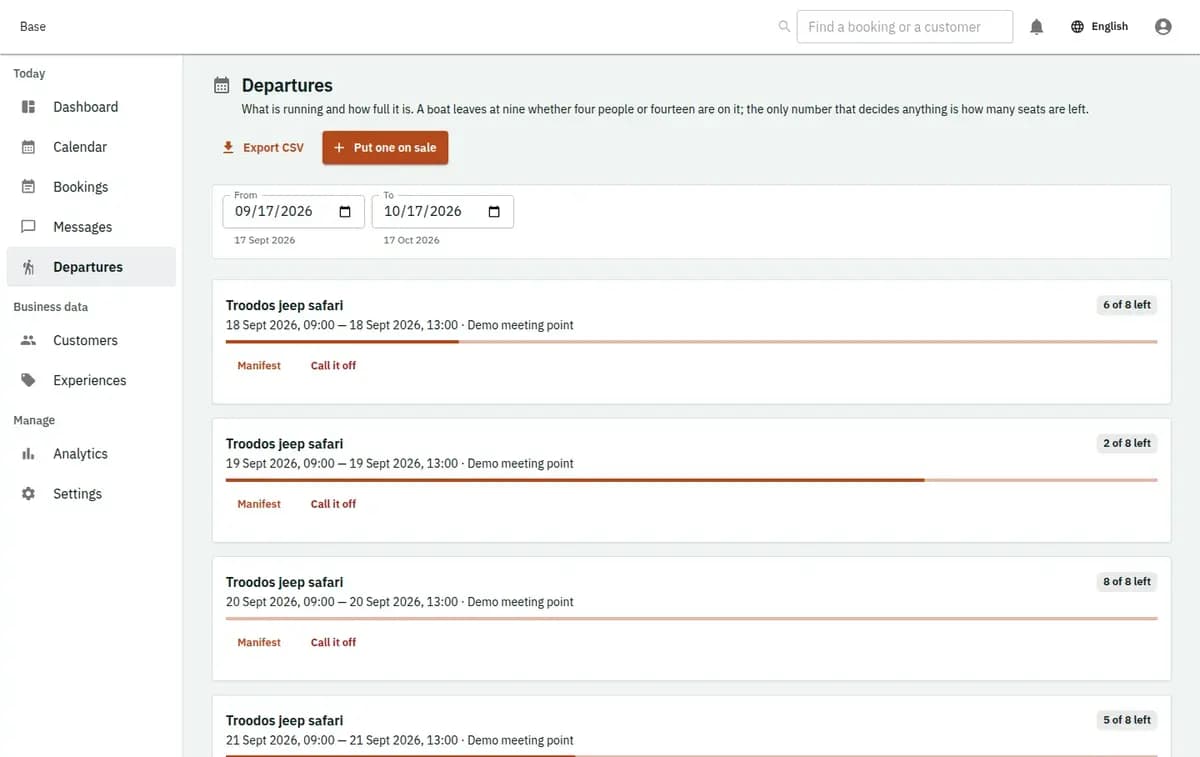The width and height of the screenshot is (1200, 757).
Task: Click the Analytics bar chart icon
Action: [x=28, y=454]
